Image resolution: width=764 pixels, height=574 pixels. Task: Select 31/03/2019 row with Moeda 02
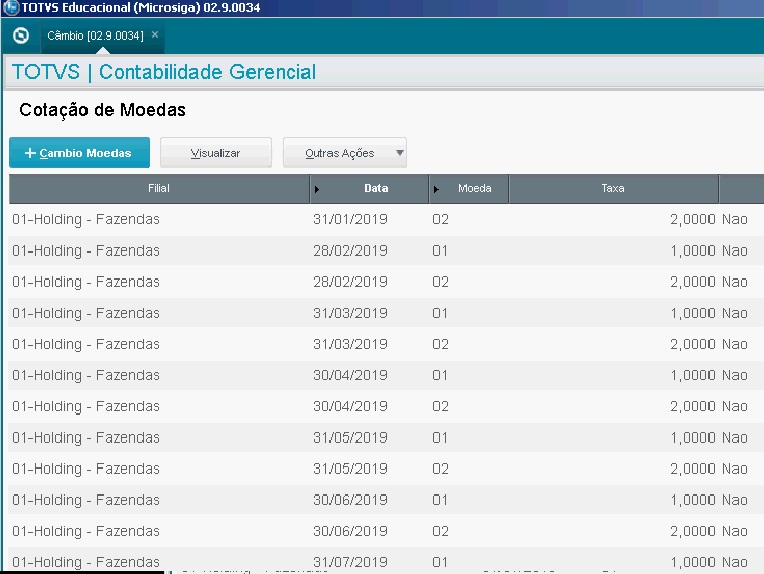386,344
